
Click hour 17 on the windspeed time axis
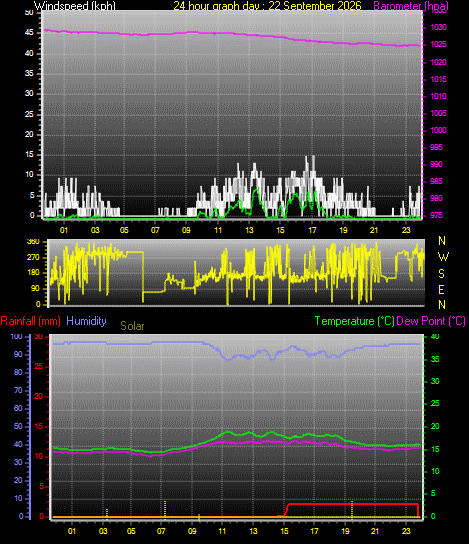coord(312,230)
